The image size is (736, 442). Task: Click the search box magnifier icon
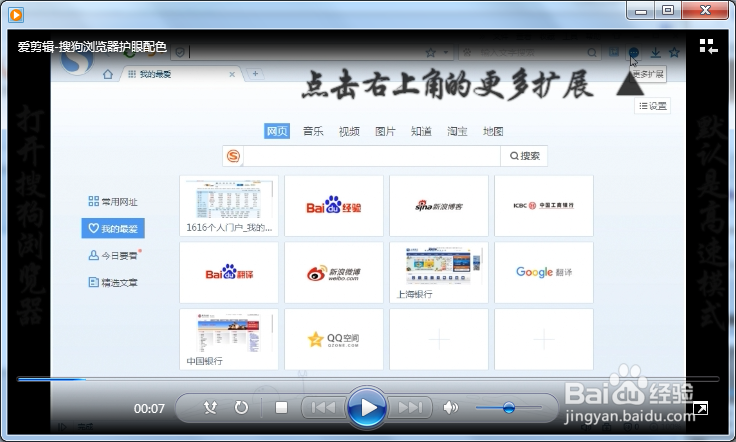tap(592, 53)
